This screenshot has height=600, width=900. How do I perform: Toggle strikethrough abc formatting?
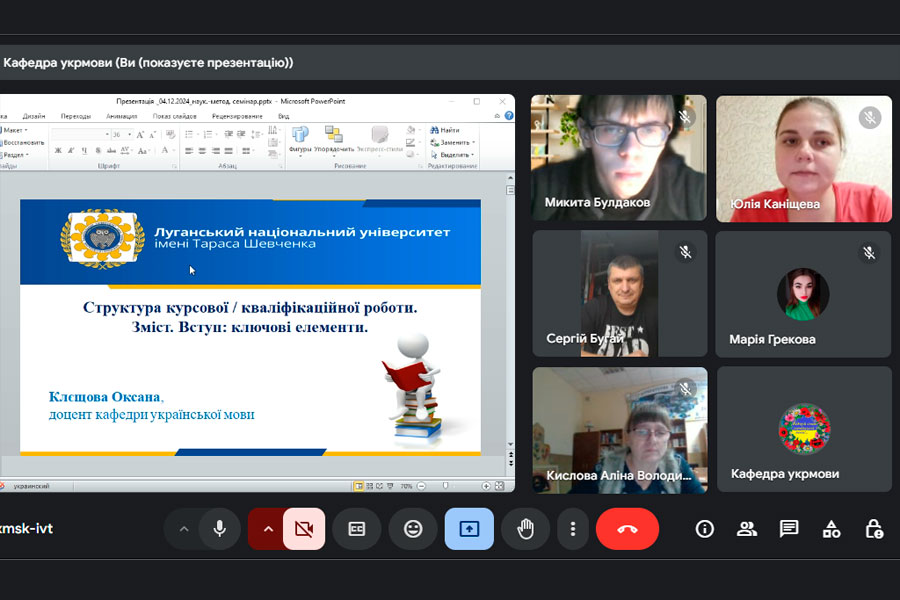(111, 150)
